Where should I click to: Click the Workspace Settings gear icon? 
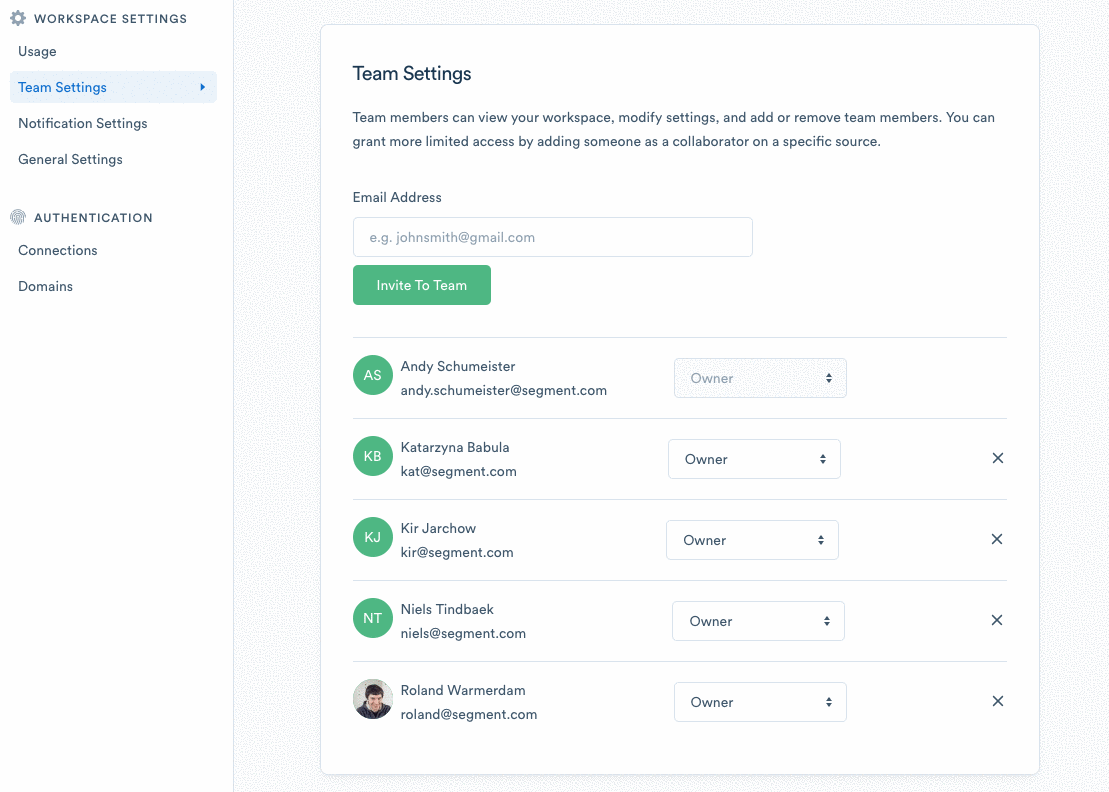click(17, 18)
